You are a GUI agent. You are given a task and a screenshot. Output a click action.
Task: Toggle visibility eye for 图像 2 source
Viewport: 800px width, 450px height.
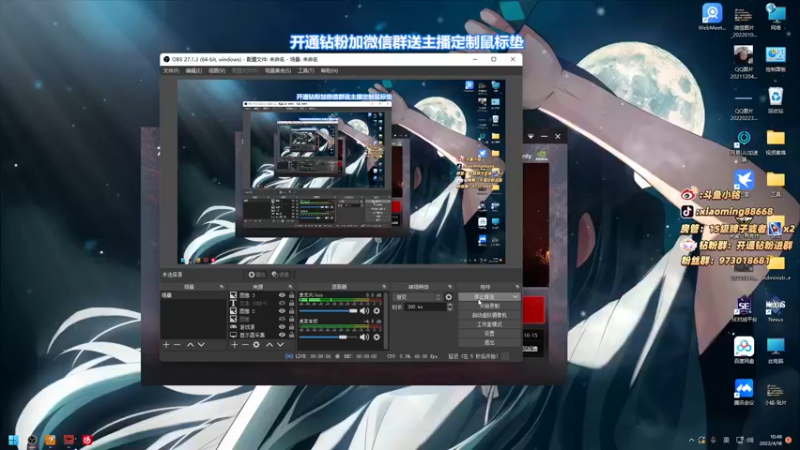tap(282, 311)
